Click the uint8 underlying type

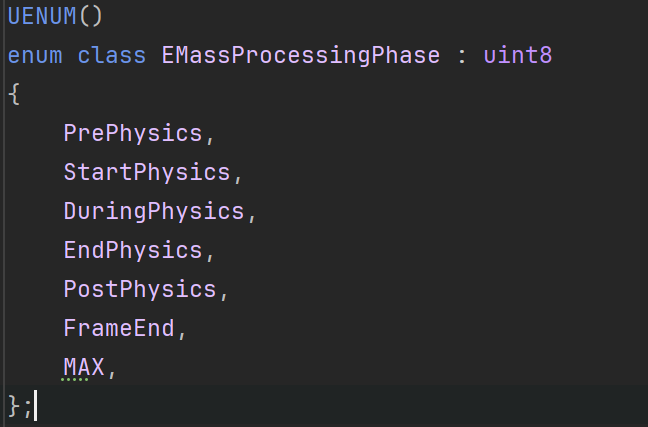point(518,54)
